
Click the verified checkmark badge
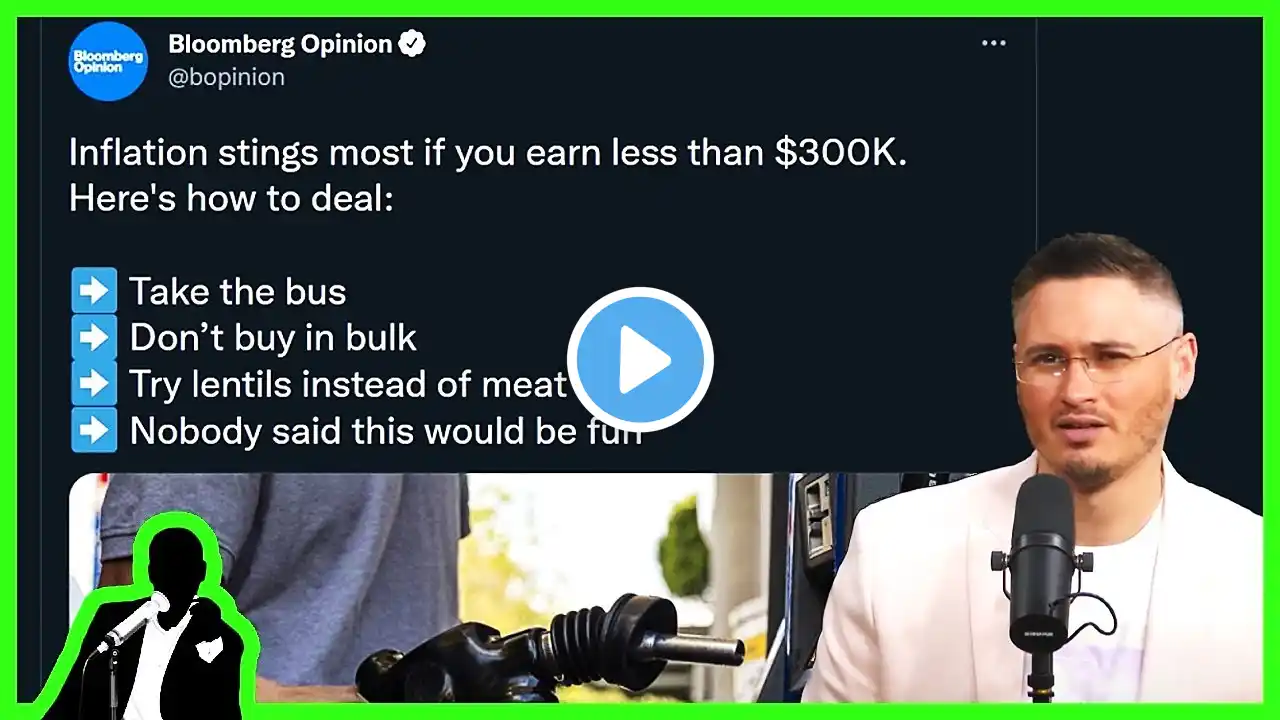point(412,44)
